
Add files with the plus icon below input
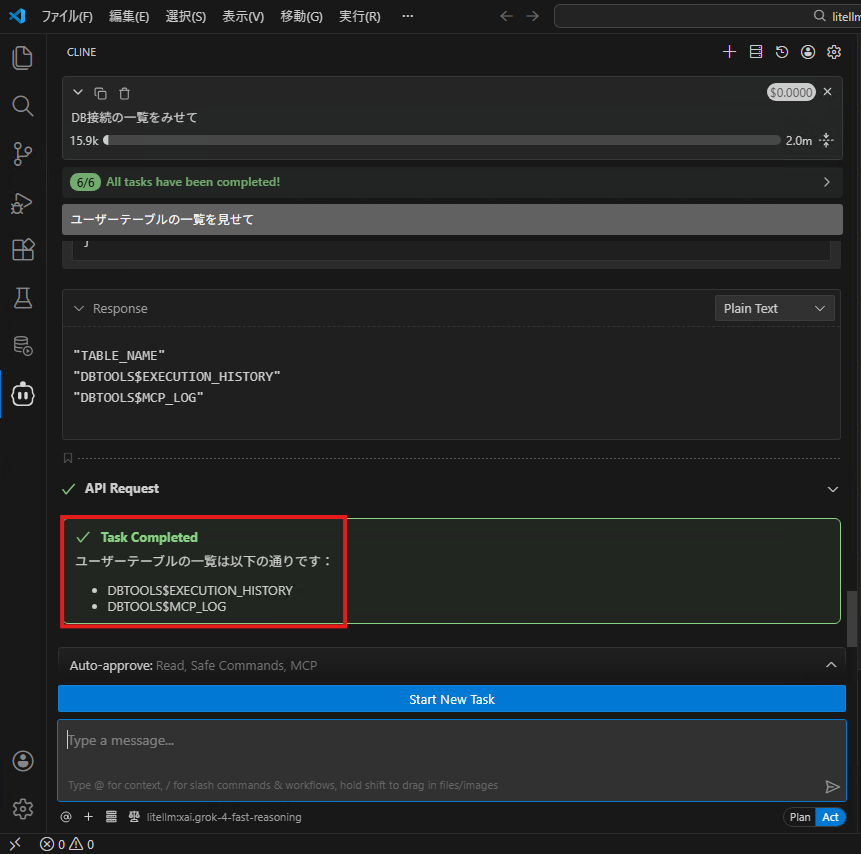click(88, 817)
